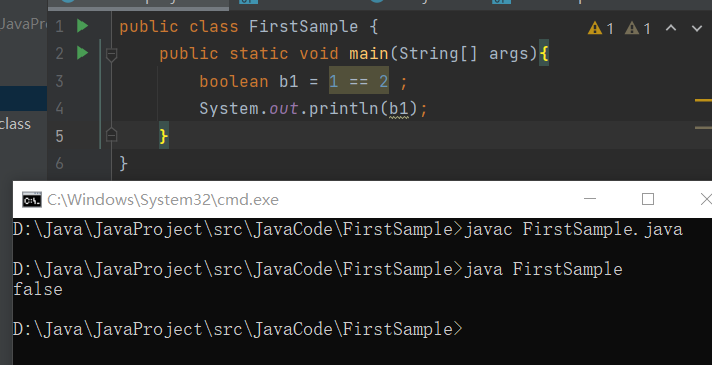Click the String[] args parameter

(x=464, y=54)
